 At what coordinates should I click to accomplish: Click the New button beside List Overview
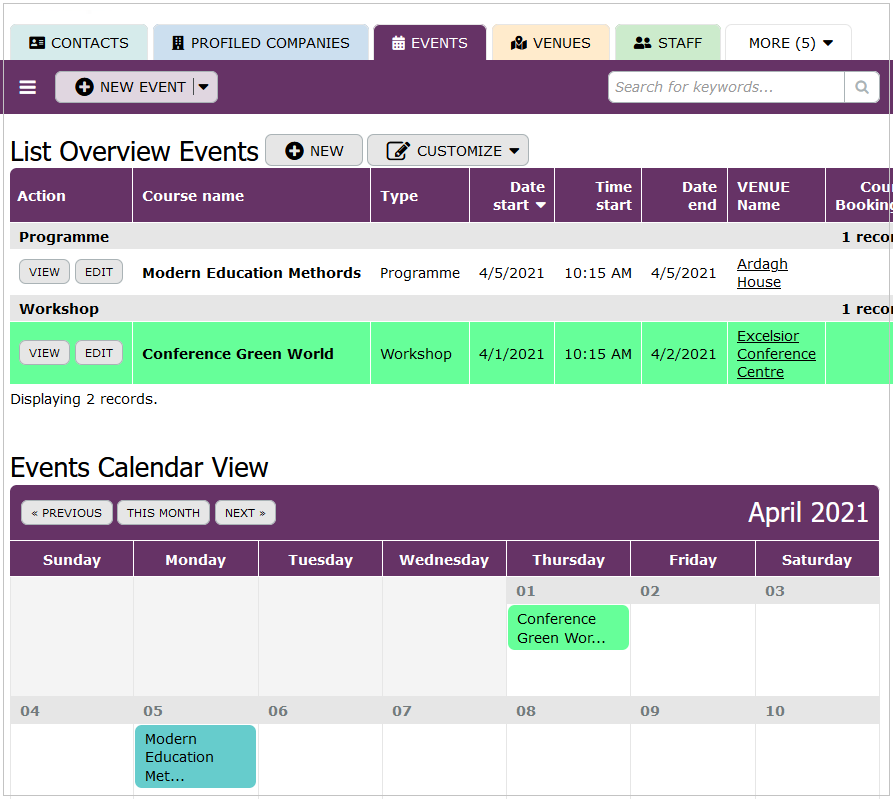(x=314, y=151)
